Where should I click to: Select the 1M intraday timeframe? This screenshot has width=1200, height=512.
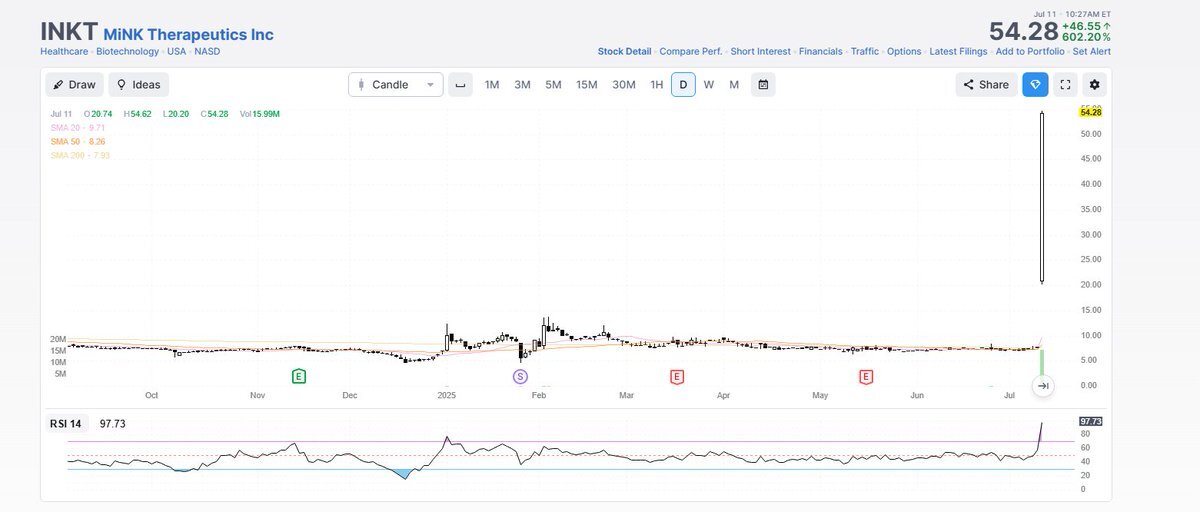pyautogui.click(x=492, y=85)
